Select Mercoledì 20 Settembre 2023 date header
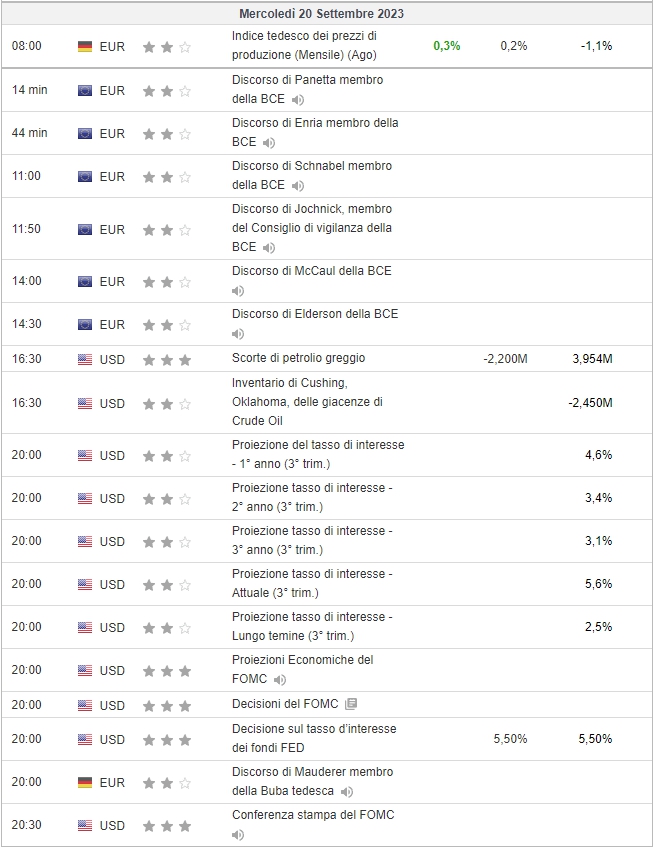The image size is (656, 851). point(322,14)
